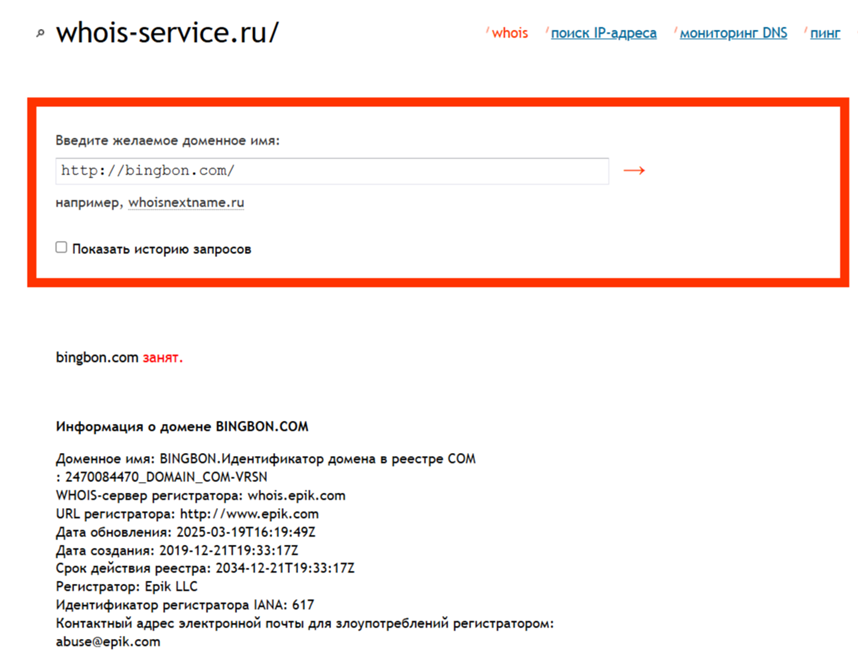Select the whois menu item
This screenshot has height=652, width=858.
[509, 33]
